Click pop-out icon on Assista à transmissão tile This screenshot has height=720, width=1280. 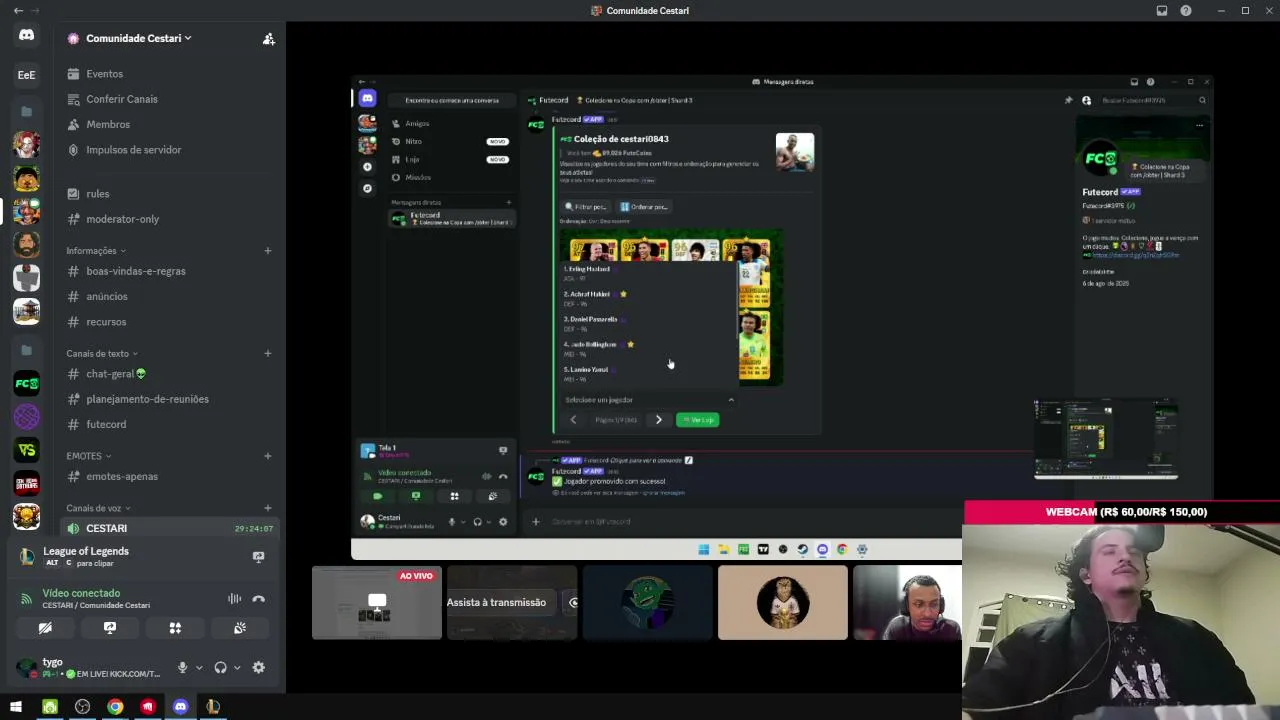[x=573, y=603]
